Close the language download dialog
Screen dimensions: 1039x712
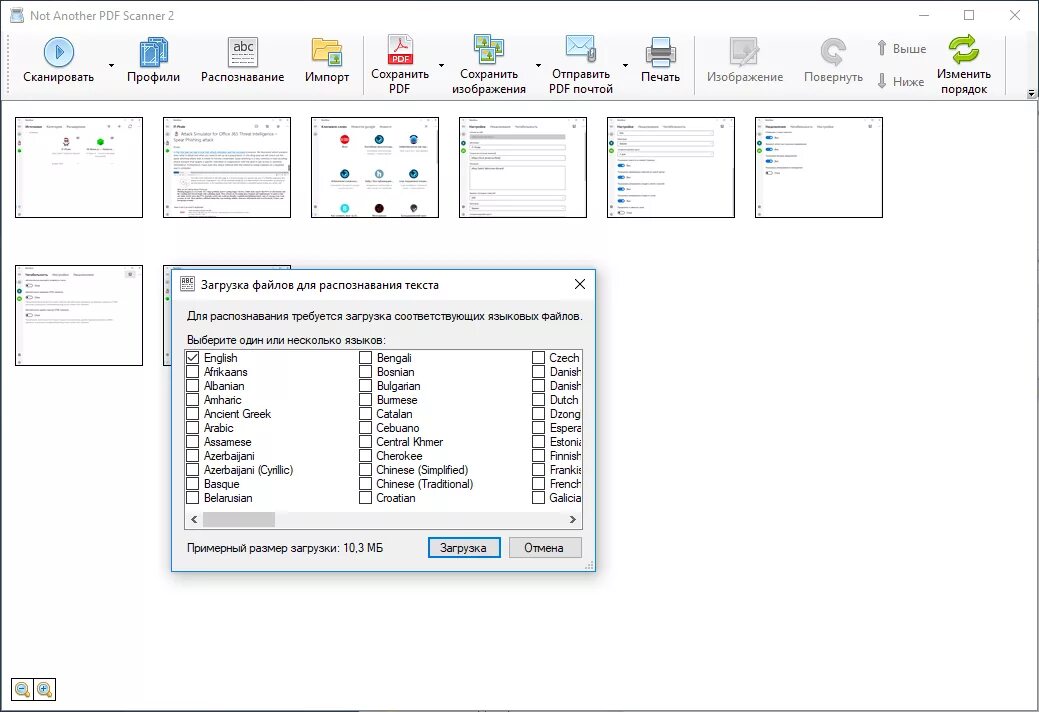[580, 284]
